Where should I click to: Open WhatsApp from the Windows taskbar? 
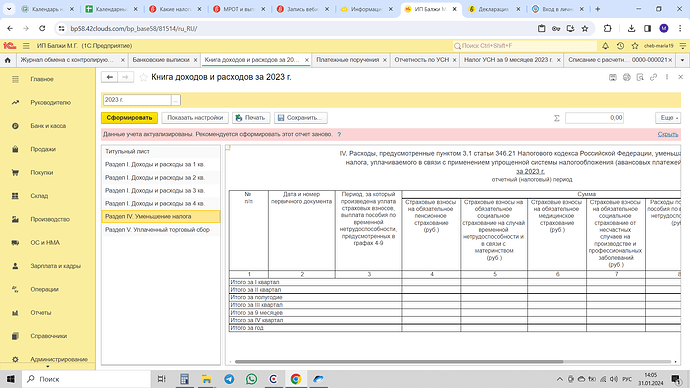251,379
